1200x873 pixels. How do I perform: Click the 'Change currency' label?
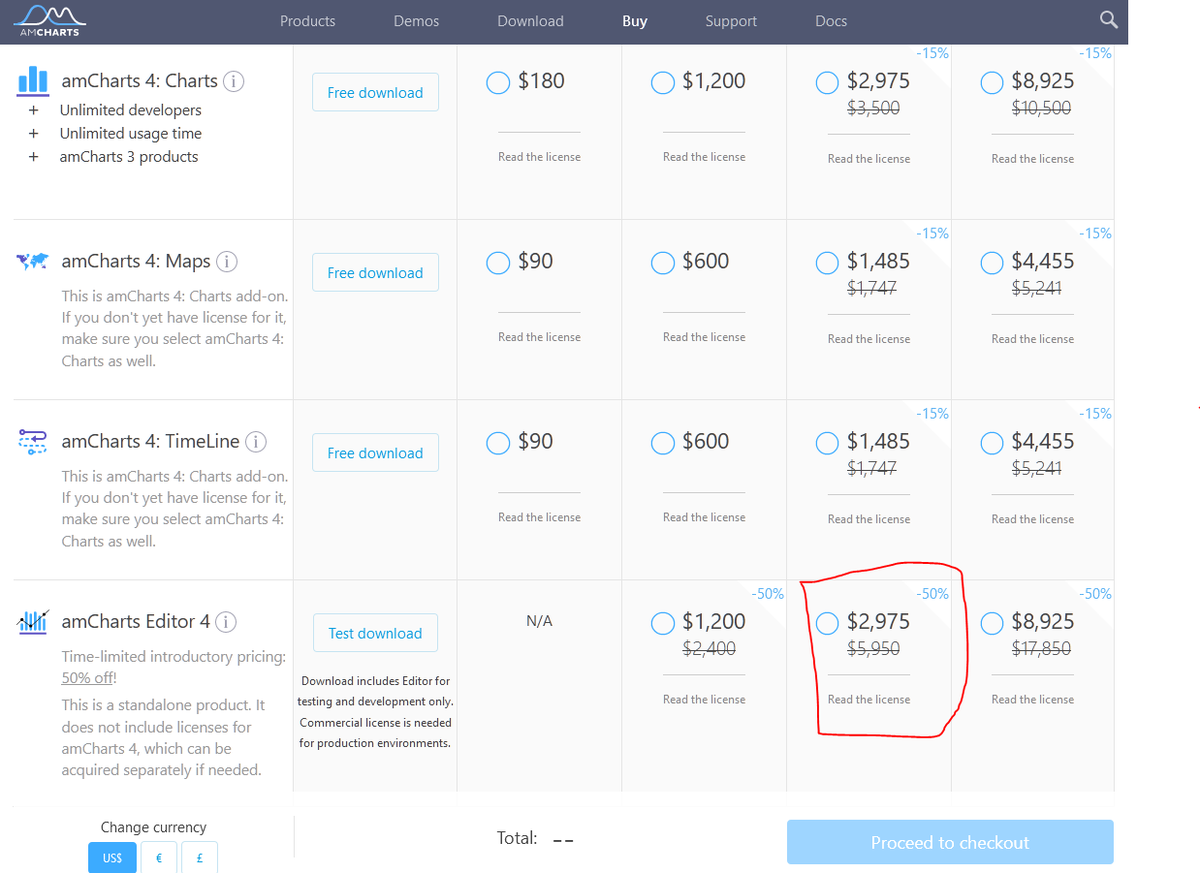(153, 827)
